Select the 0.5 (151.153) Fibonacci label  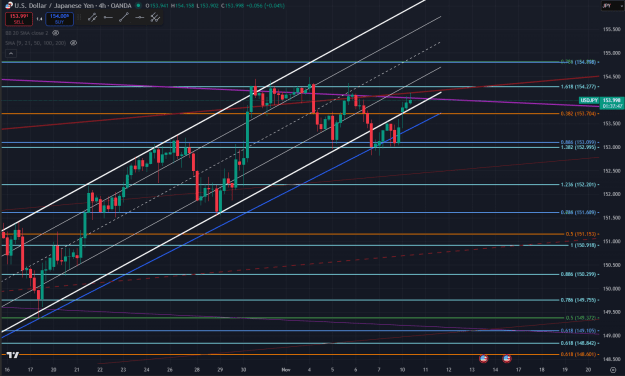pyautogui.click(x=581, y=234)
